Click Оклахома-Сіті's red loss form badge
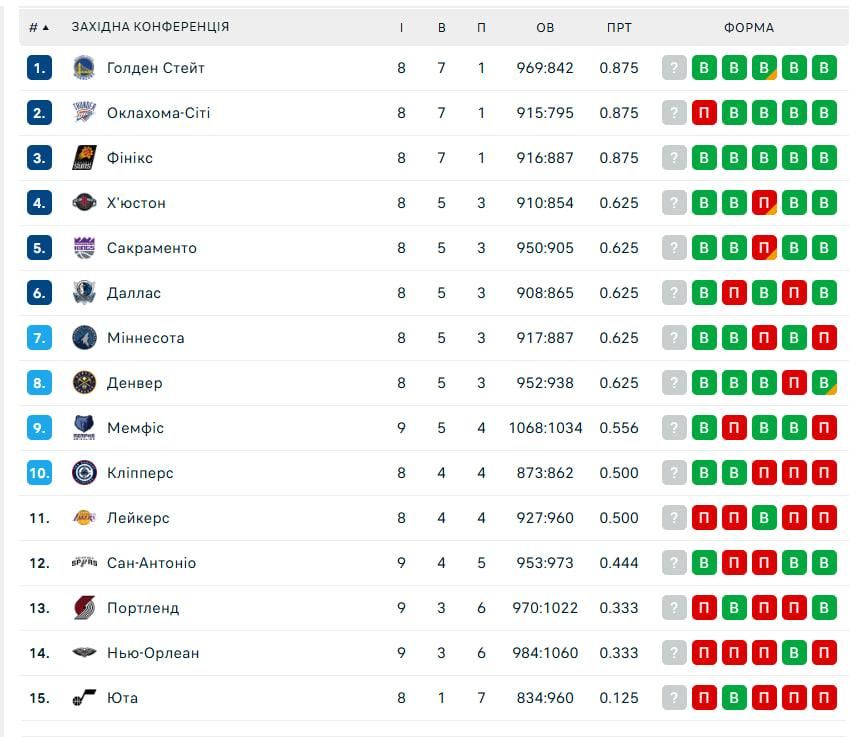The height and width of the screenshot is (737, 860). (x=704, y=113)
